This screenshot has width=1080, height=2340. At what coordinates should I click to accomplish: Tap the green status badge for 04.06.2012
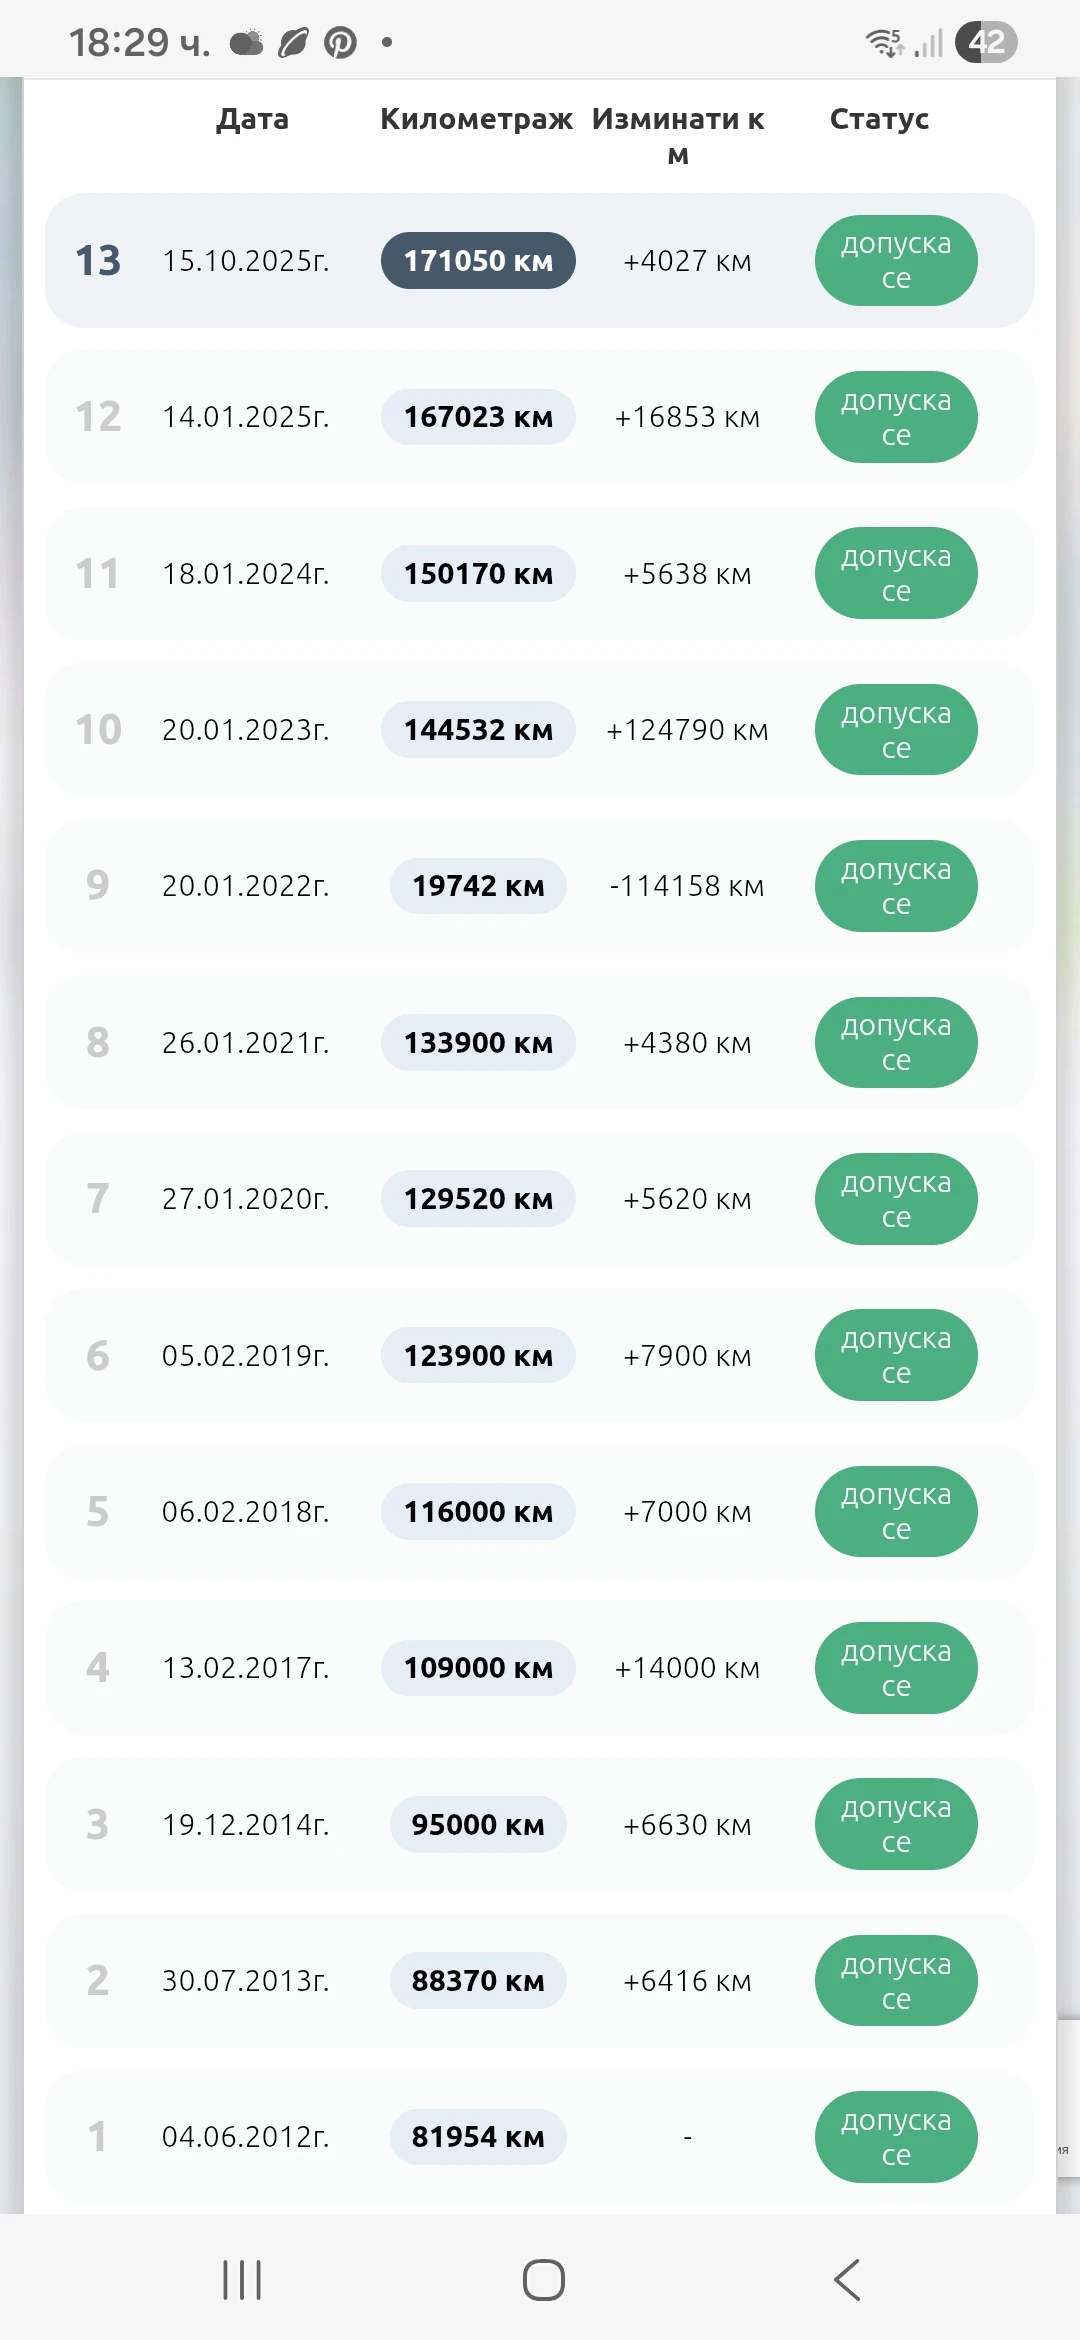point(896,2137)
